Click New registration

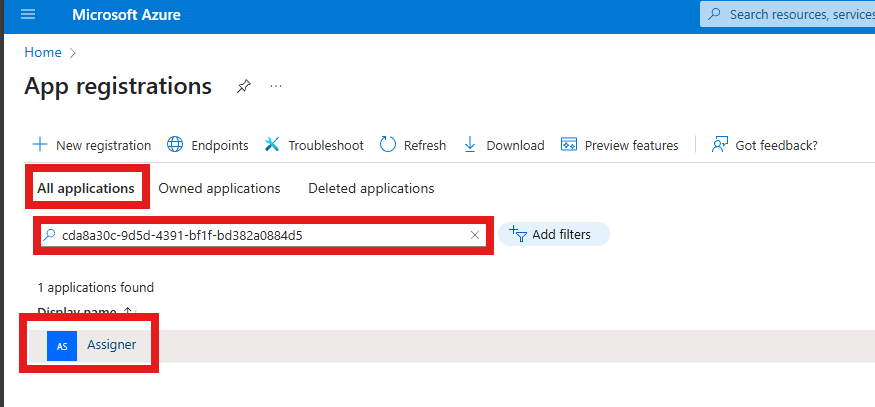click(x=92, y=145)
